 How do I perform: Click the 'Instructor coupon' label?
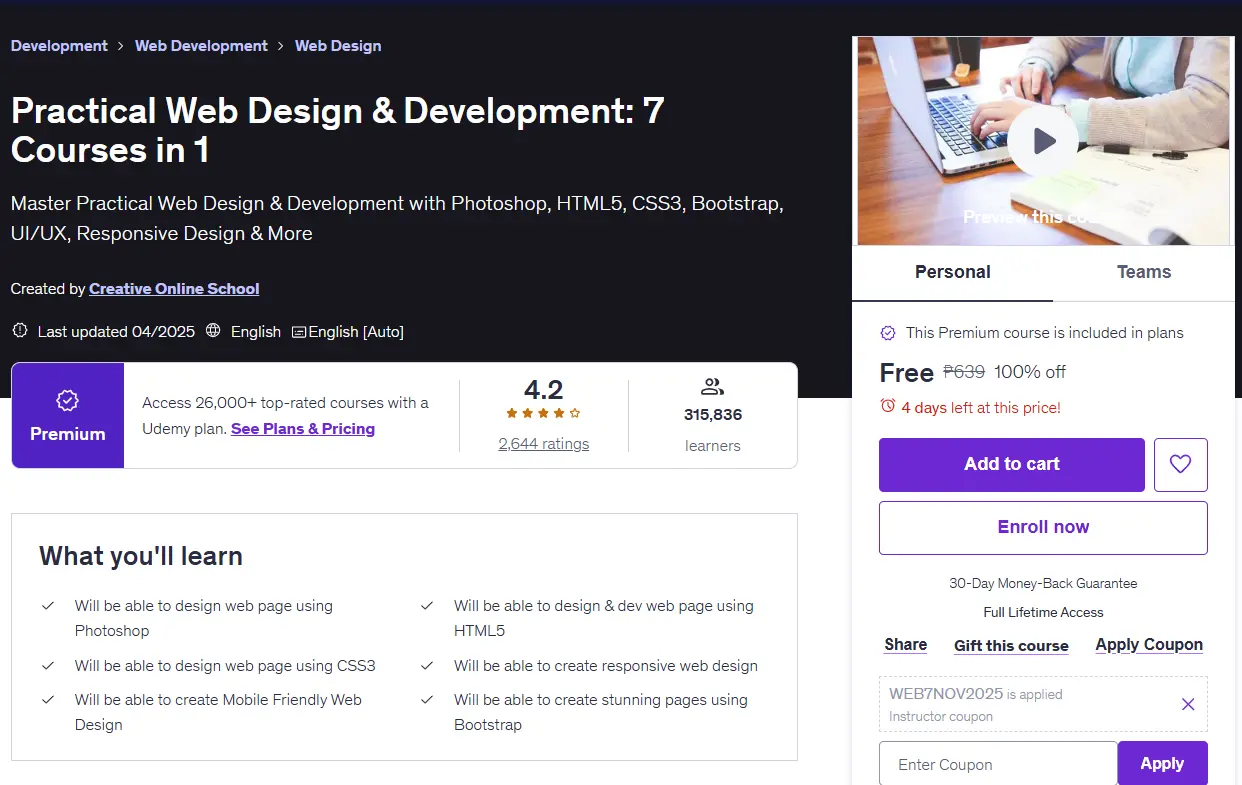click(x=941, y=717)
